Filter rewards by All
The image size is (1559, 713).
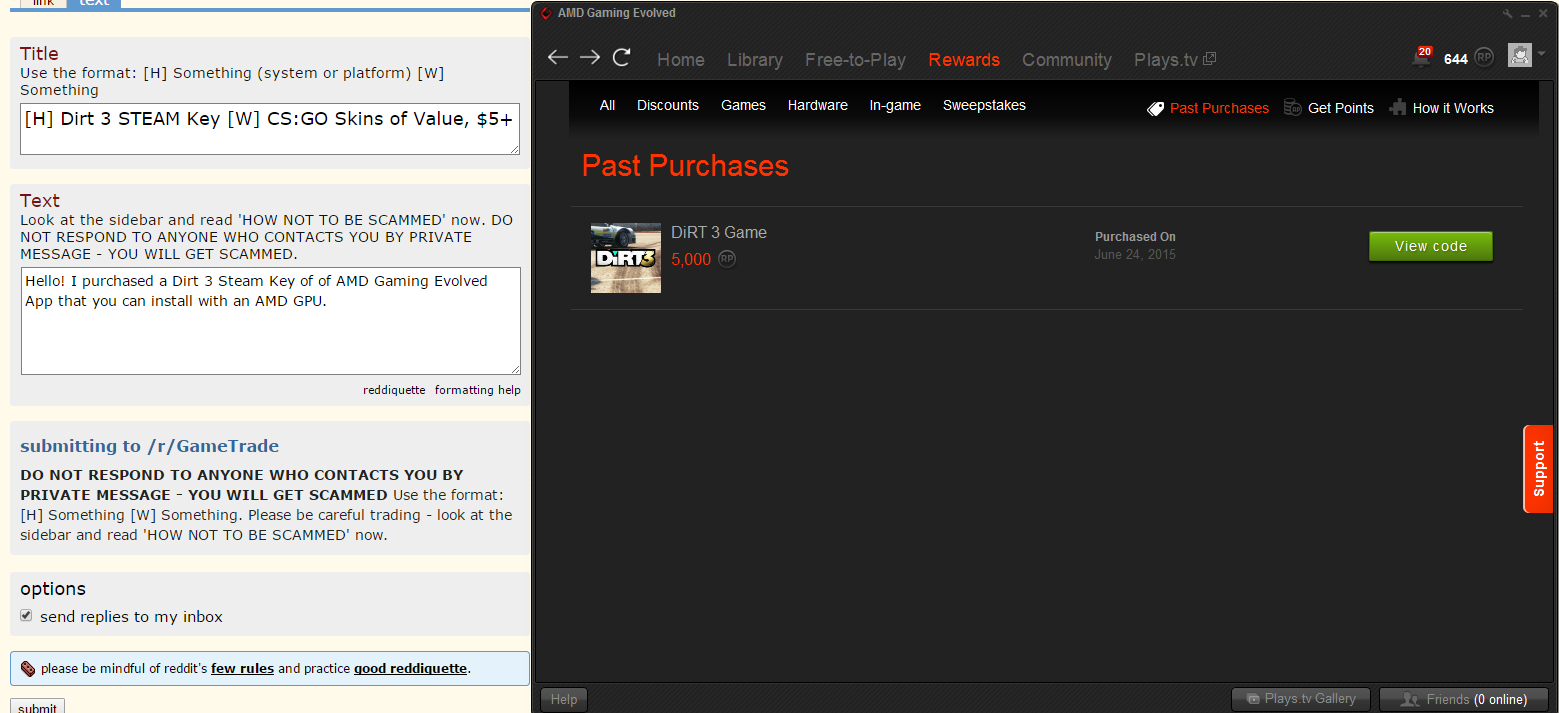coord(607,105)
